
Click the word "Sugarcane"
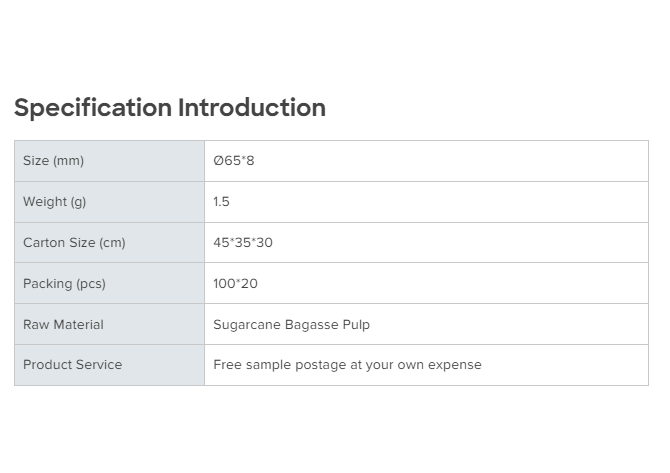[x=246, y=325]
